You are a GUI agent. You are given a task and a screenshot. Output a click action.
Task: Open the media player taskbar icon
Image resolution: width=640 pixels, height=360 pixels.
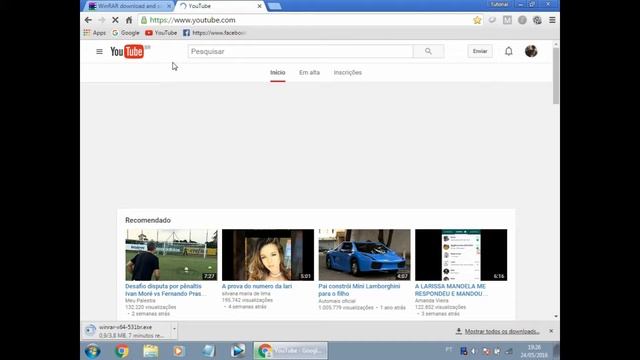click(179, 351)
